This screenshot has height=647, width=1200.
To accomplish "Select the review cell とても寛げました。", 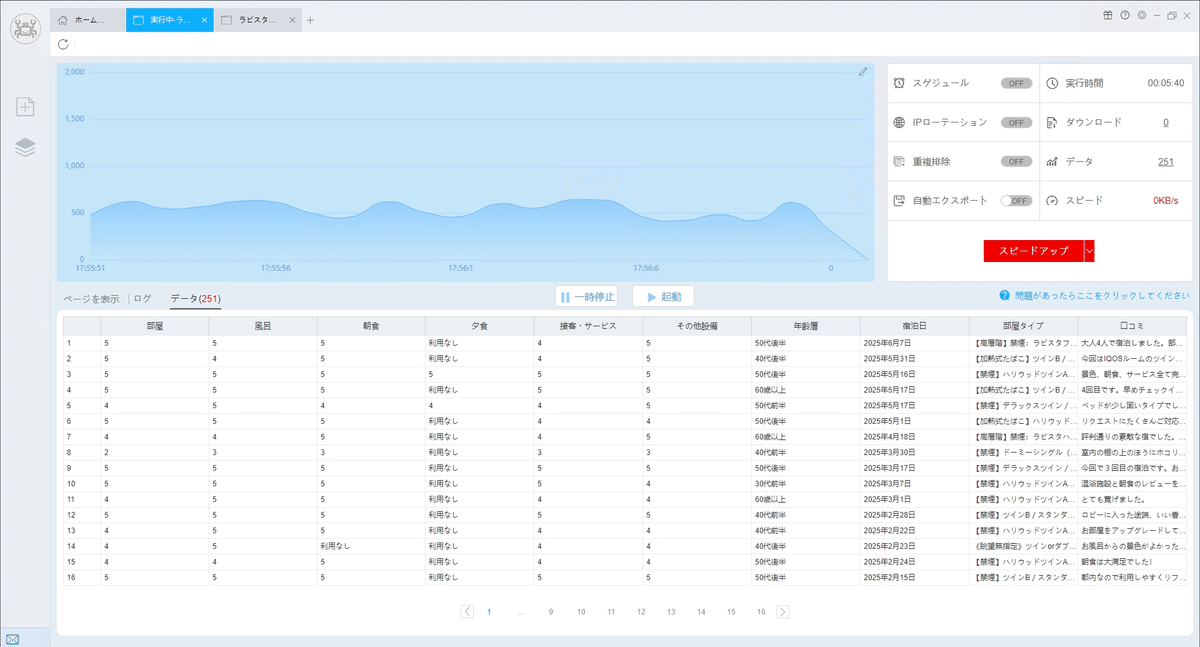I will point(1131,499).
